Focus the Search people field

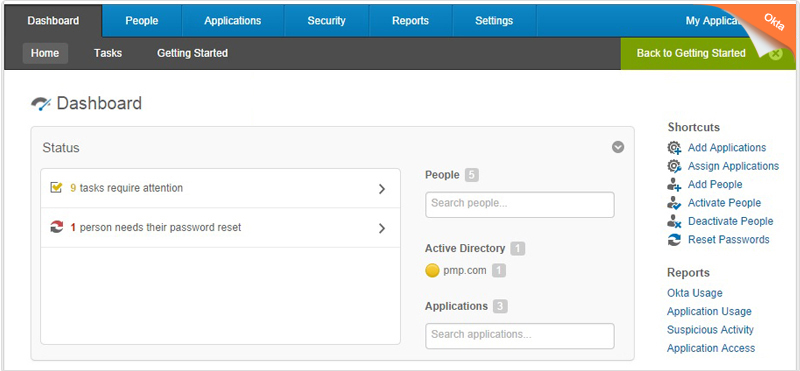pos(520,205)
